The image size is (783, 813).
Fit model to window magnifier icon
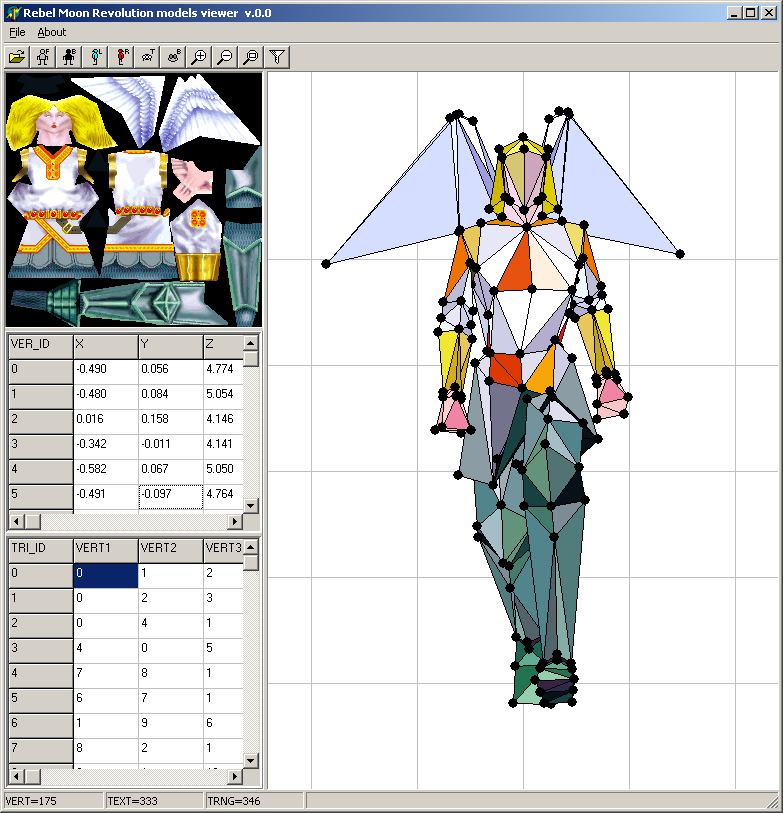(x=250, y=57)
